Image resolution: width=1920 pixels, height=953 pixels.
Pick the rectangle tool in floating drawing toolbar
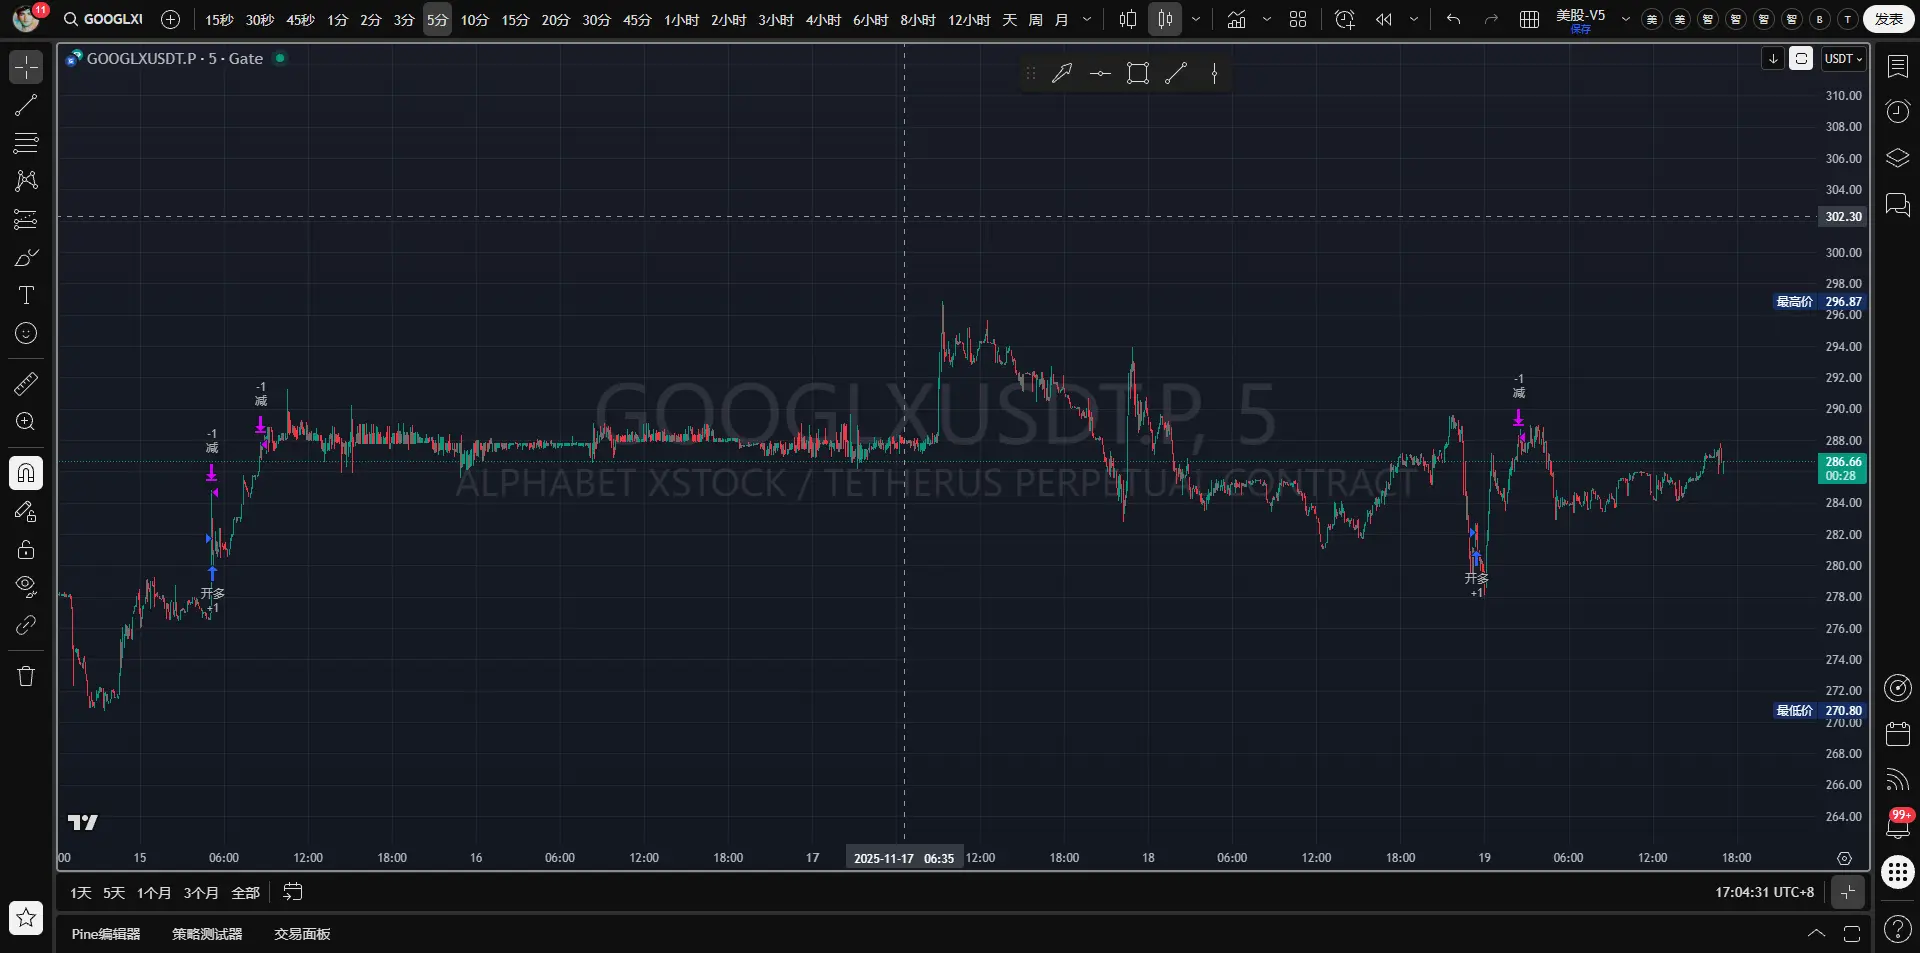coord(1138,73)
